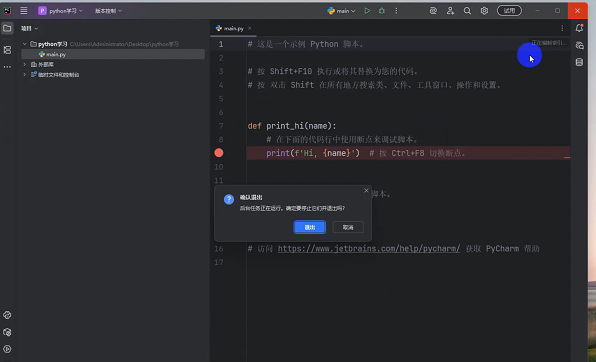Click line number 17 in gutter
Viewport: 596px width, 362px height.
click(x=219, y=262)
